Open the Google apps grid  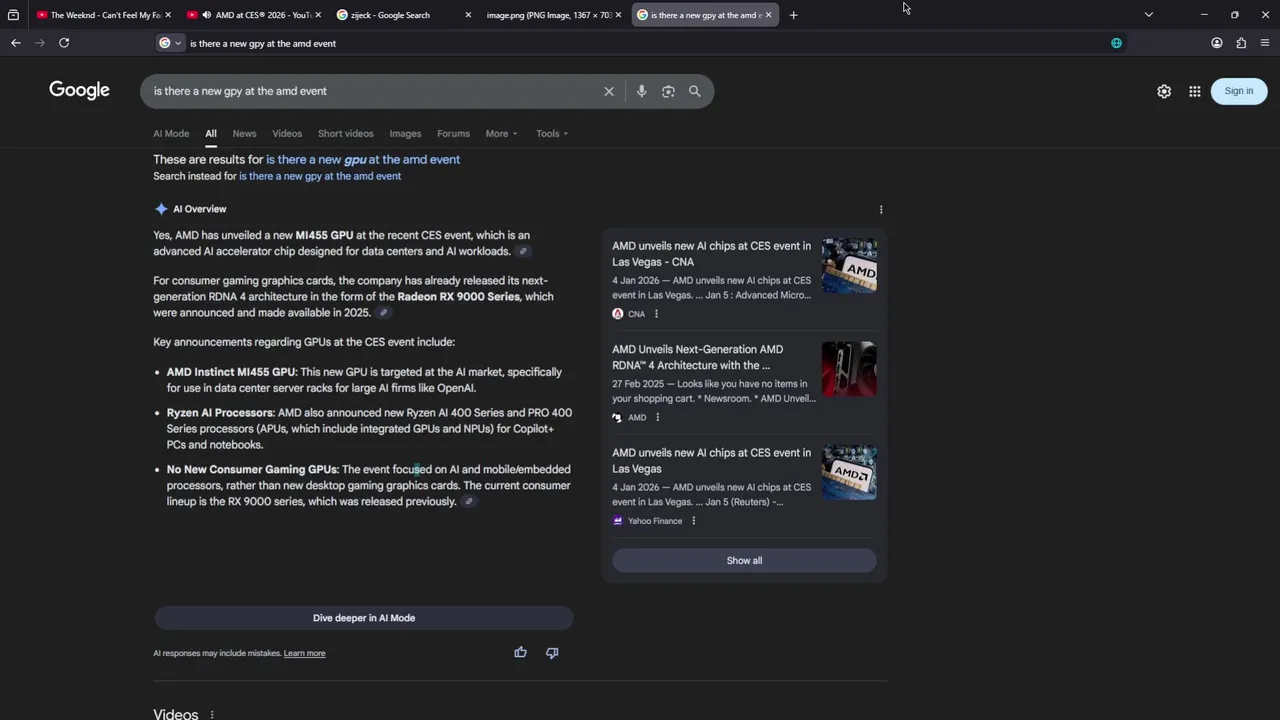coord(1195,91)
